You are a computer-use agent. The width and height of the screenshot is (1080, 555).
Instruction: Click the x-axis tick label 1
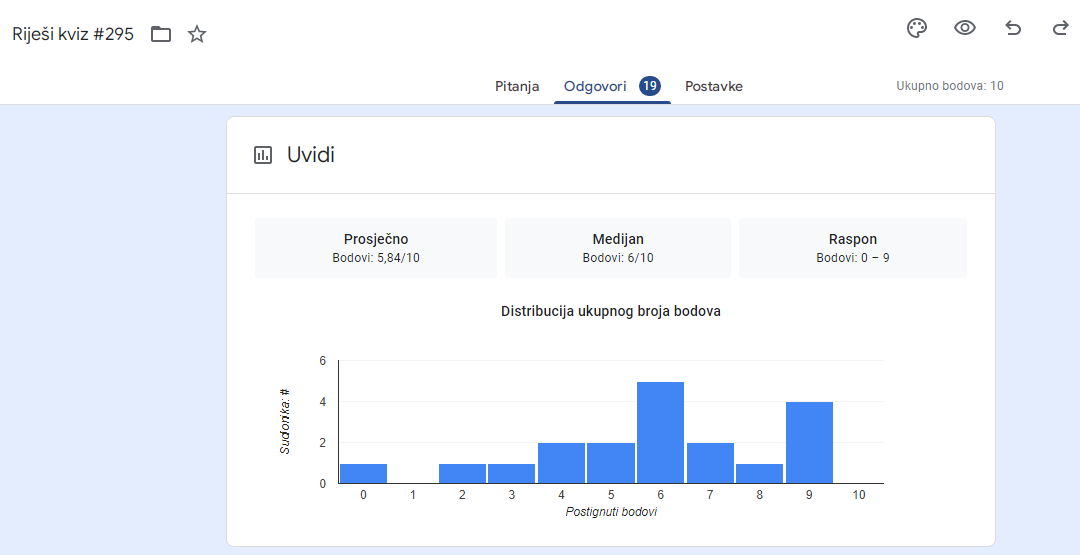pyautogui.click(x=413, y=495)
